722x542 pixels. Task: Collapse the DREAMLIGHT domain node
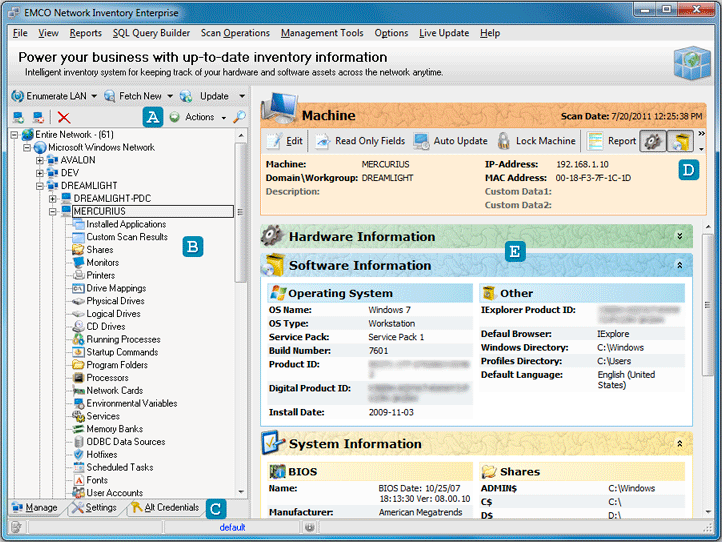(40, 186)
